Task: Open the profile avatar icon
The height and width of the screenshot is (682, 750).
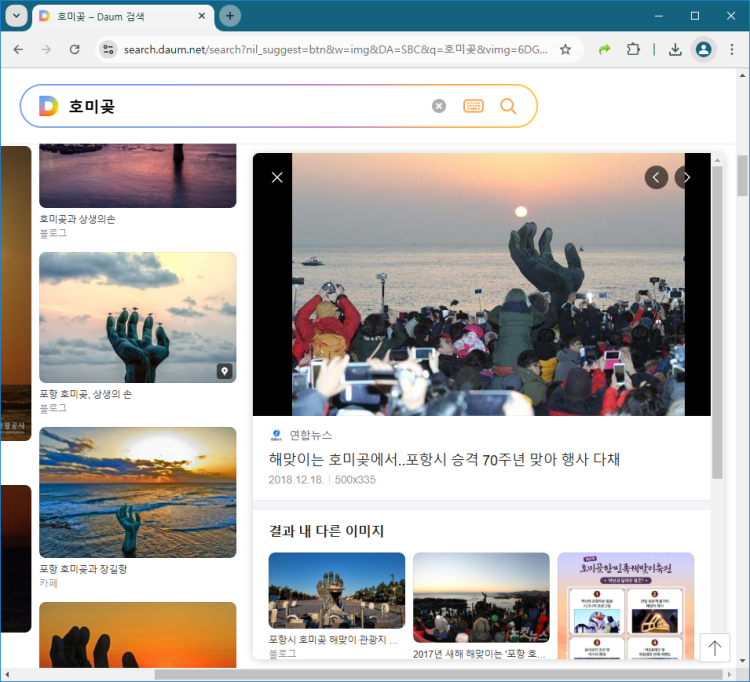Action: point(703,49)
